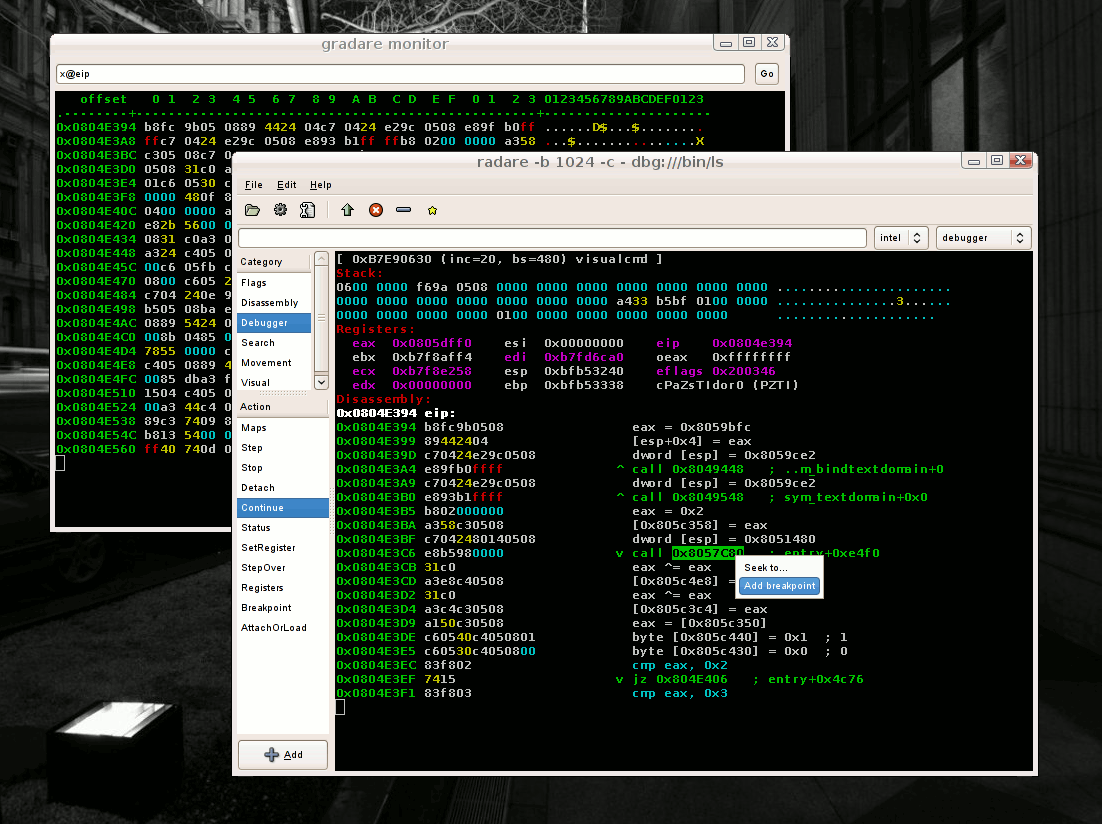This screenshot has width=1102, height=824.
Task: Click the green up arrow icon
Action: (347, 210)
